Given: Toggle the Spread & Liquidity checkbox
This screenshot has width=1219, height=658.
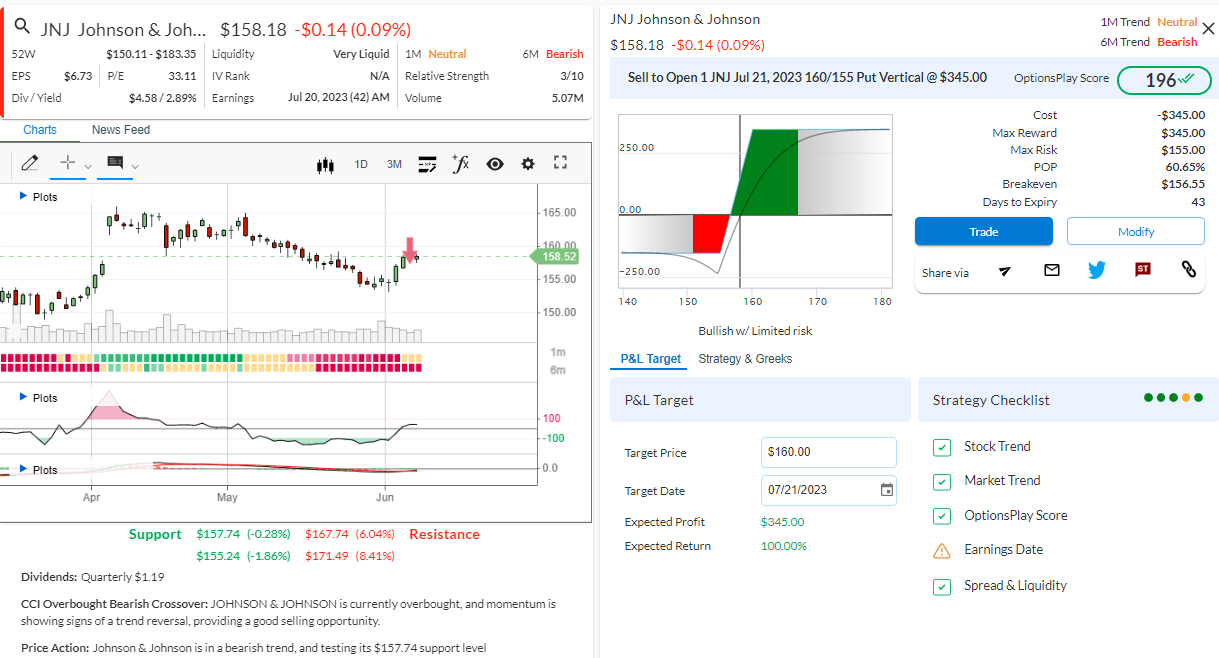Looking at the screenshot, I should 942,586.
